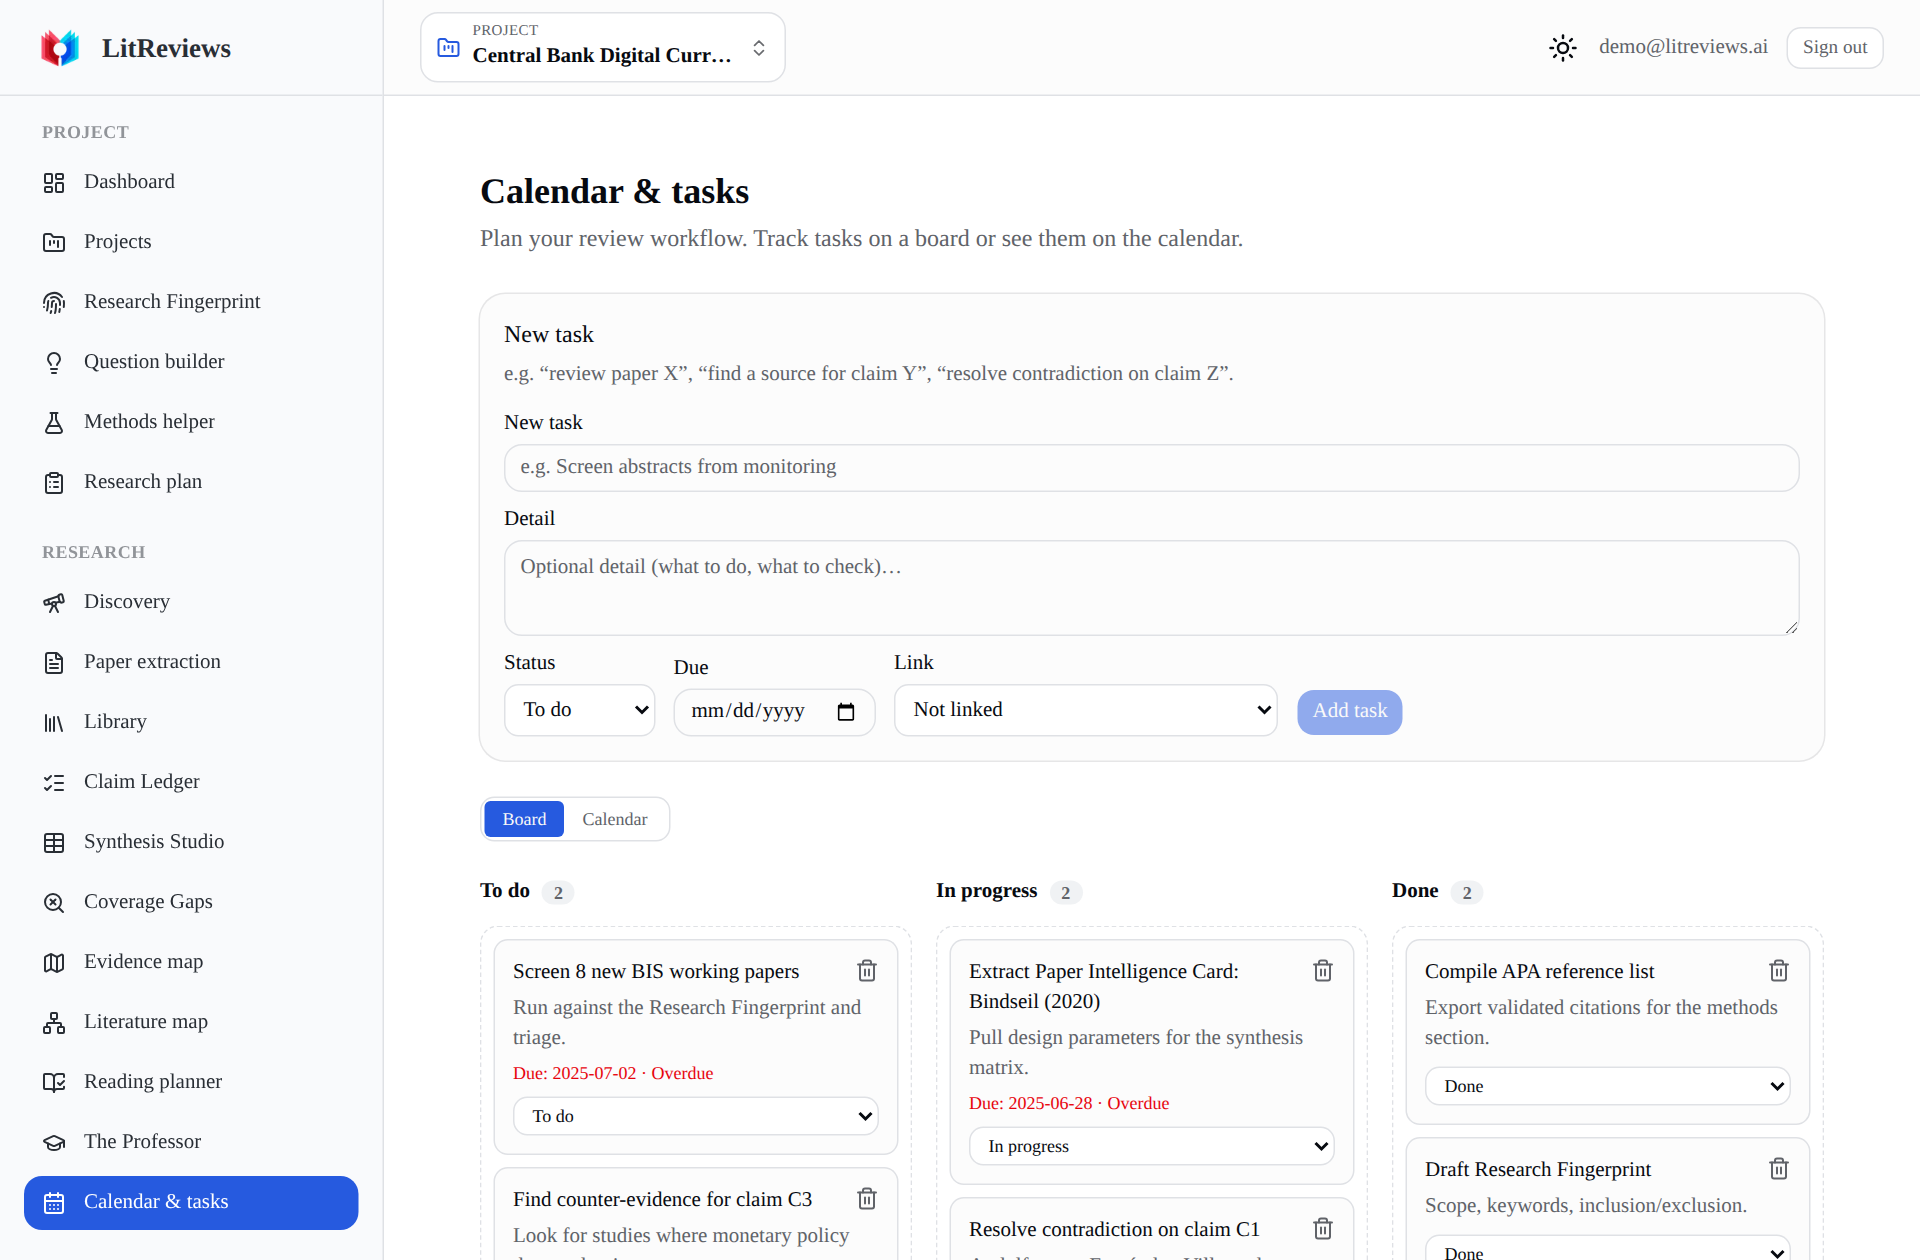The width and height of the screenshot is (1920, 1260).
Task: Focus the New task title field
Action: click(x=1151, y=468)
